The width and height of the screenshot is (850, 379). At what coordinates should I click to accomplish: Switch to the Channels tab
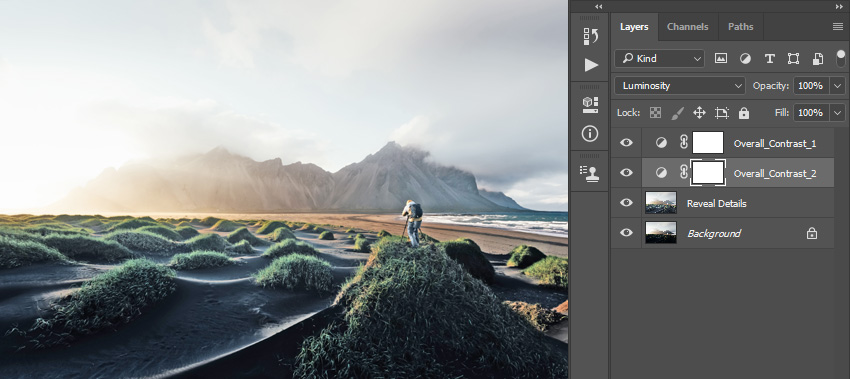click(687, 27)
